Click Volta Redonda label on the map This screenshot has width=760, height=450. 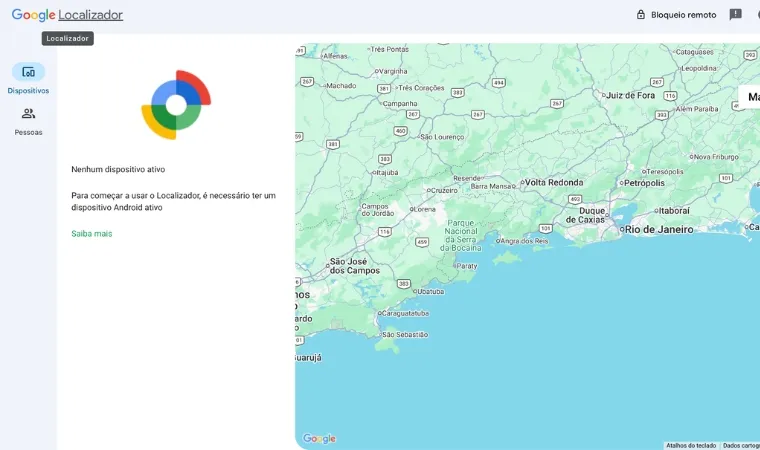tap(554, 182)
